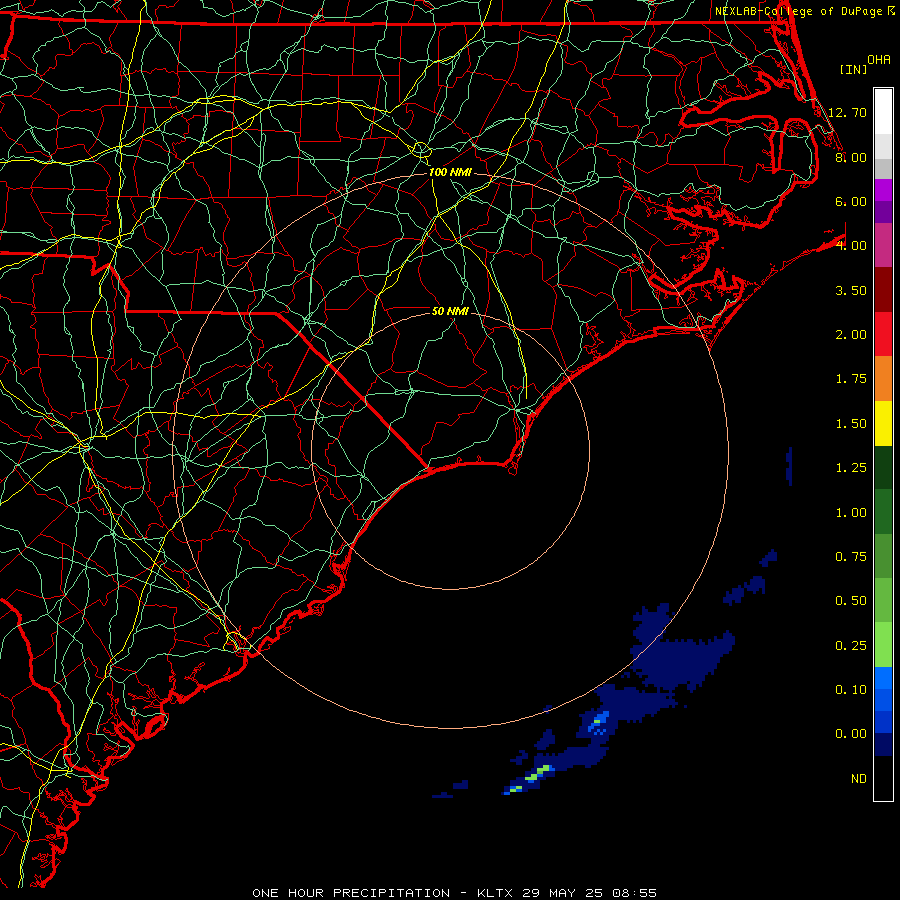Pick the dark purple legend swatch
Screen dimensions: 900x900
coord(883,212)
